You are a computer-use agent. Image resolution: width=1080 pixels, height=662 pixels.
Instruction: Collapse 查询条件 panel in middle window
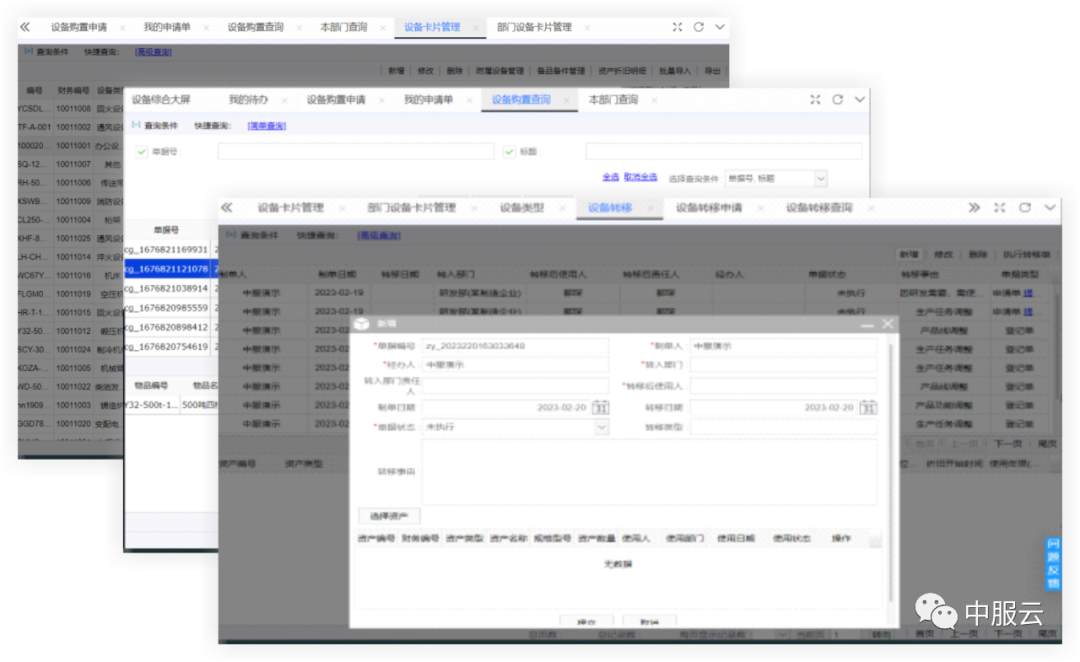coord(136,125)
